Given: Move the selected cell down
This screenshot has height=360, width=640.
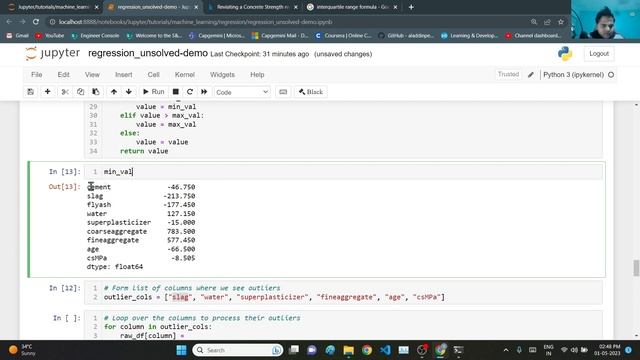Looking at the screenshot, I should [129, 92].
